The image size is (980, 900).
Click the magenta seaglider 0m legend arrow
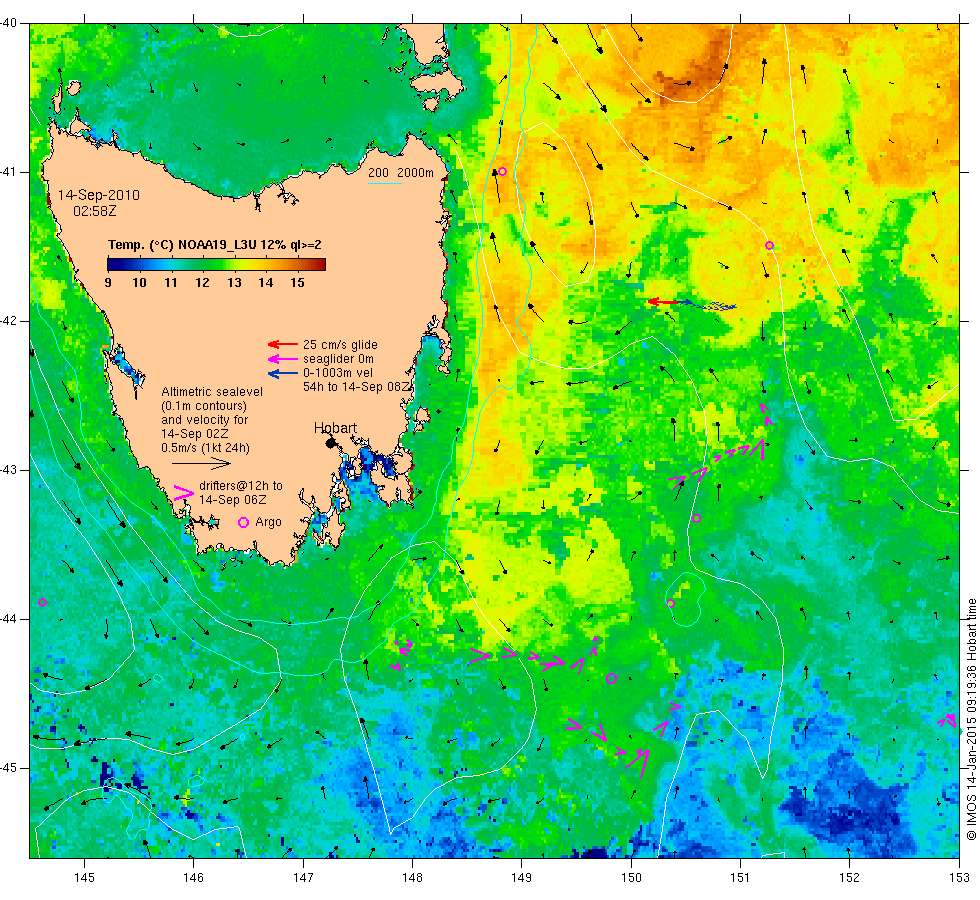click(x=282, y=359)
